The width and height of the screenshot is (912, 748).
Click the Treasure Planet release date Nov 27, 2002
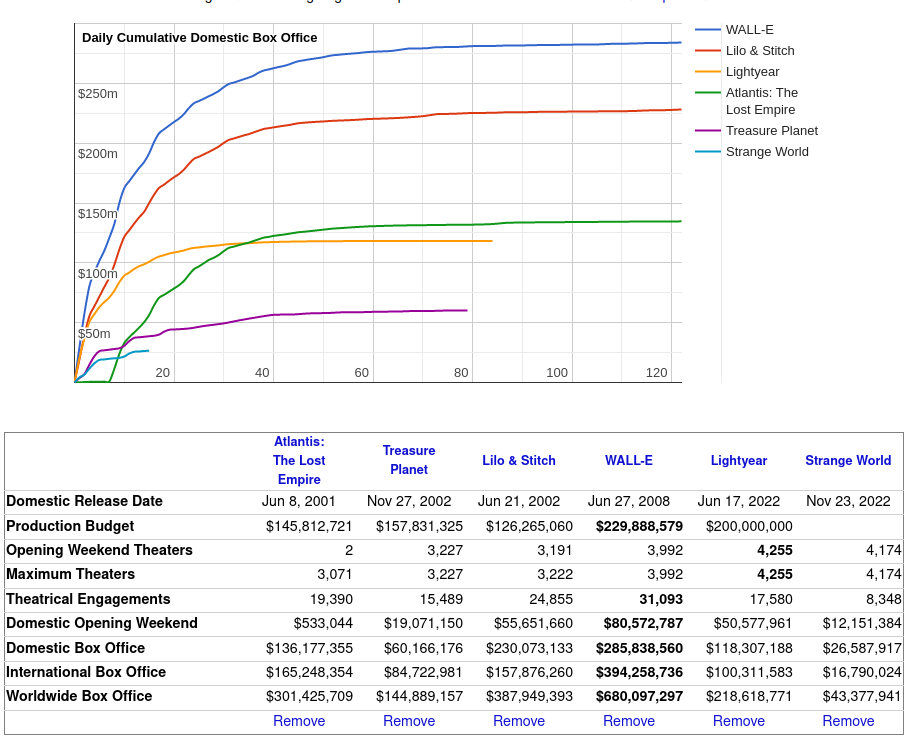(x=409, y=501)
